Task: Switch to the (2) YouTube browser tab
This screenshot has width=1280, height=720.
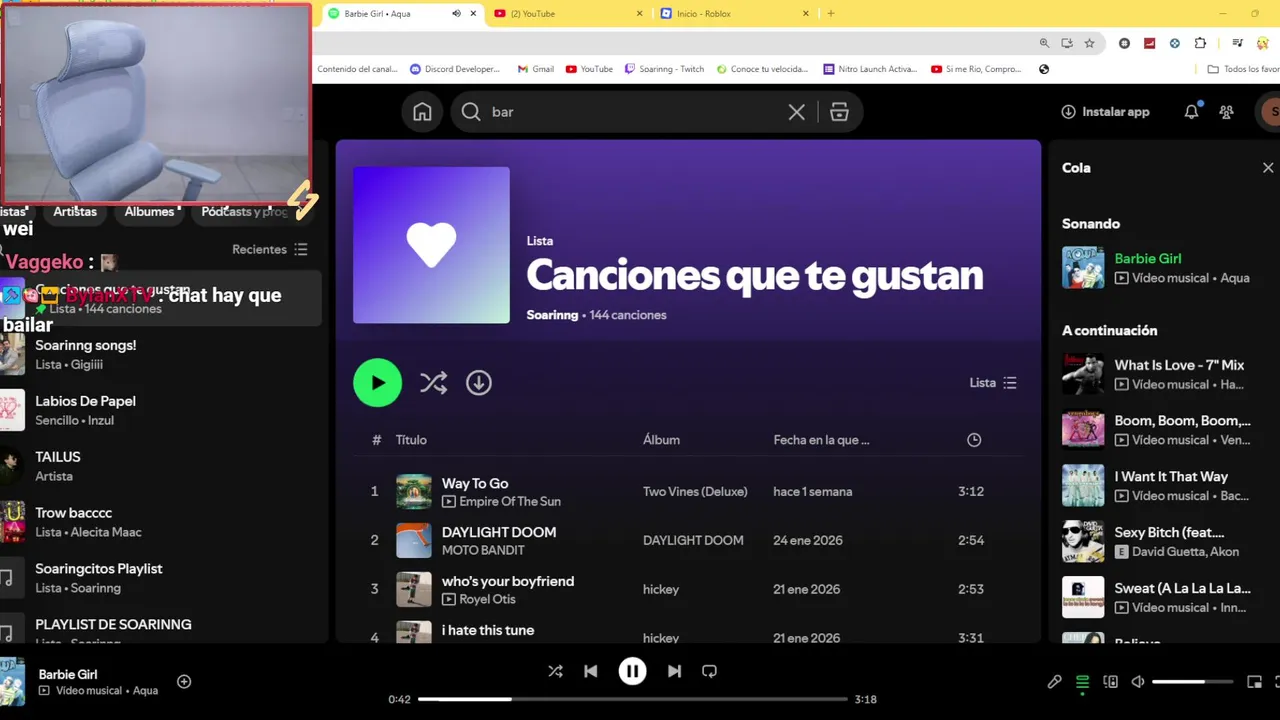Action: (x=570, y=14)
